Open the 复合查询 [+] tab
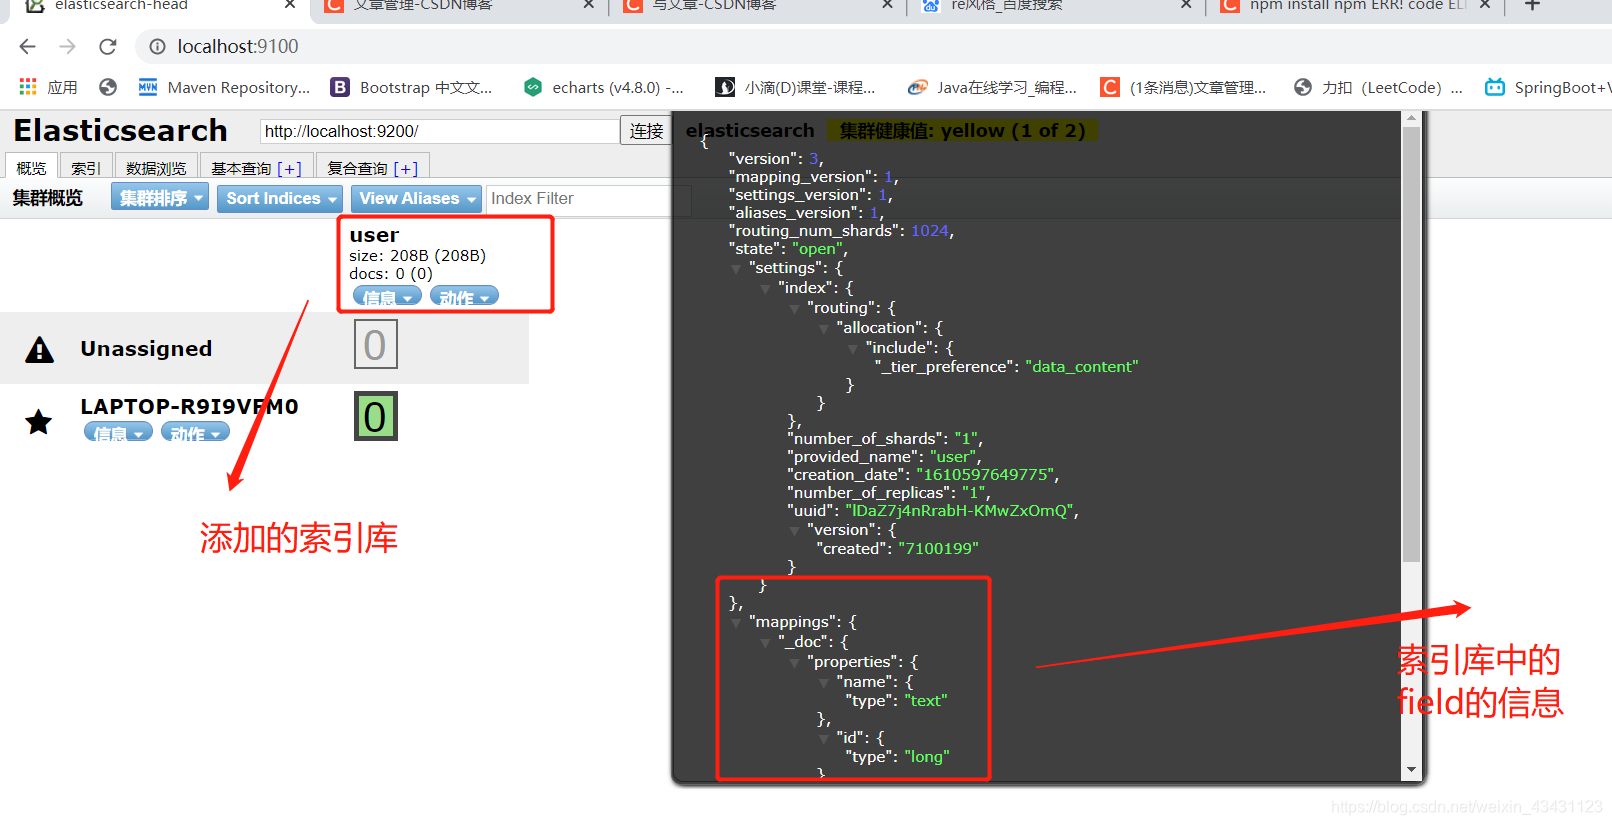Viewport: 1612px width, 825px height. (x=372, y=167)
